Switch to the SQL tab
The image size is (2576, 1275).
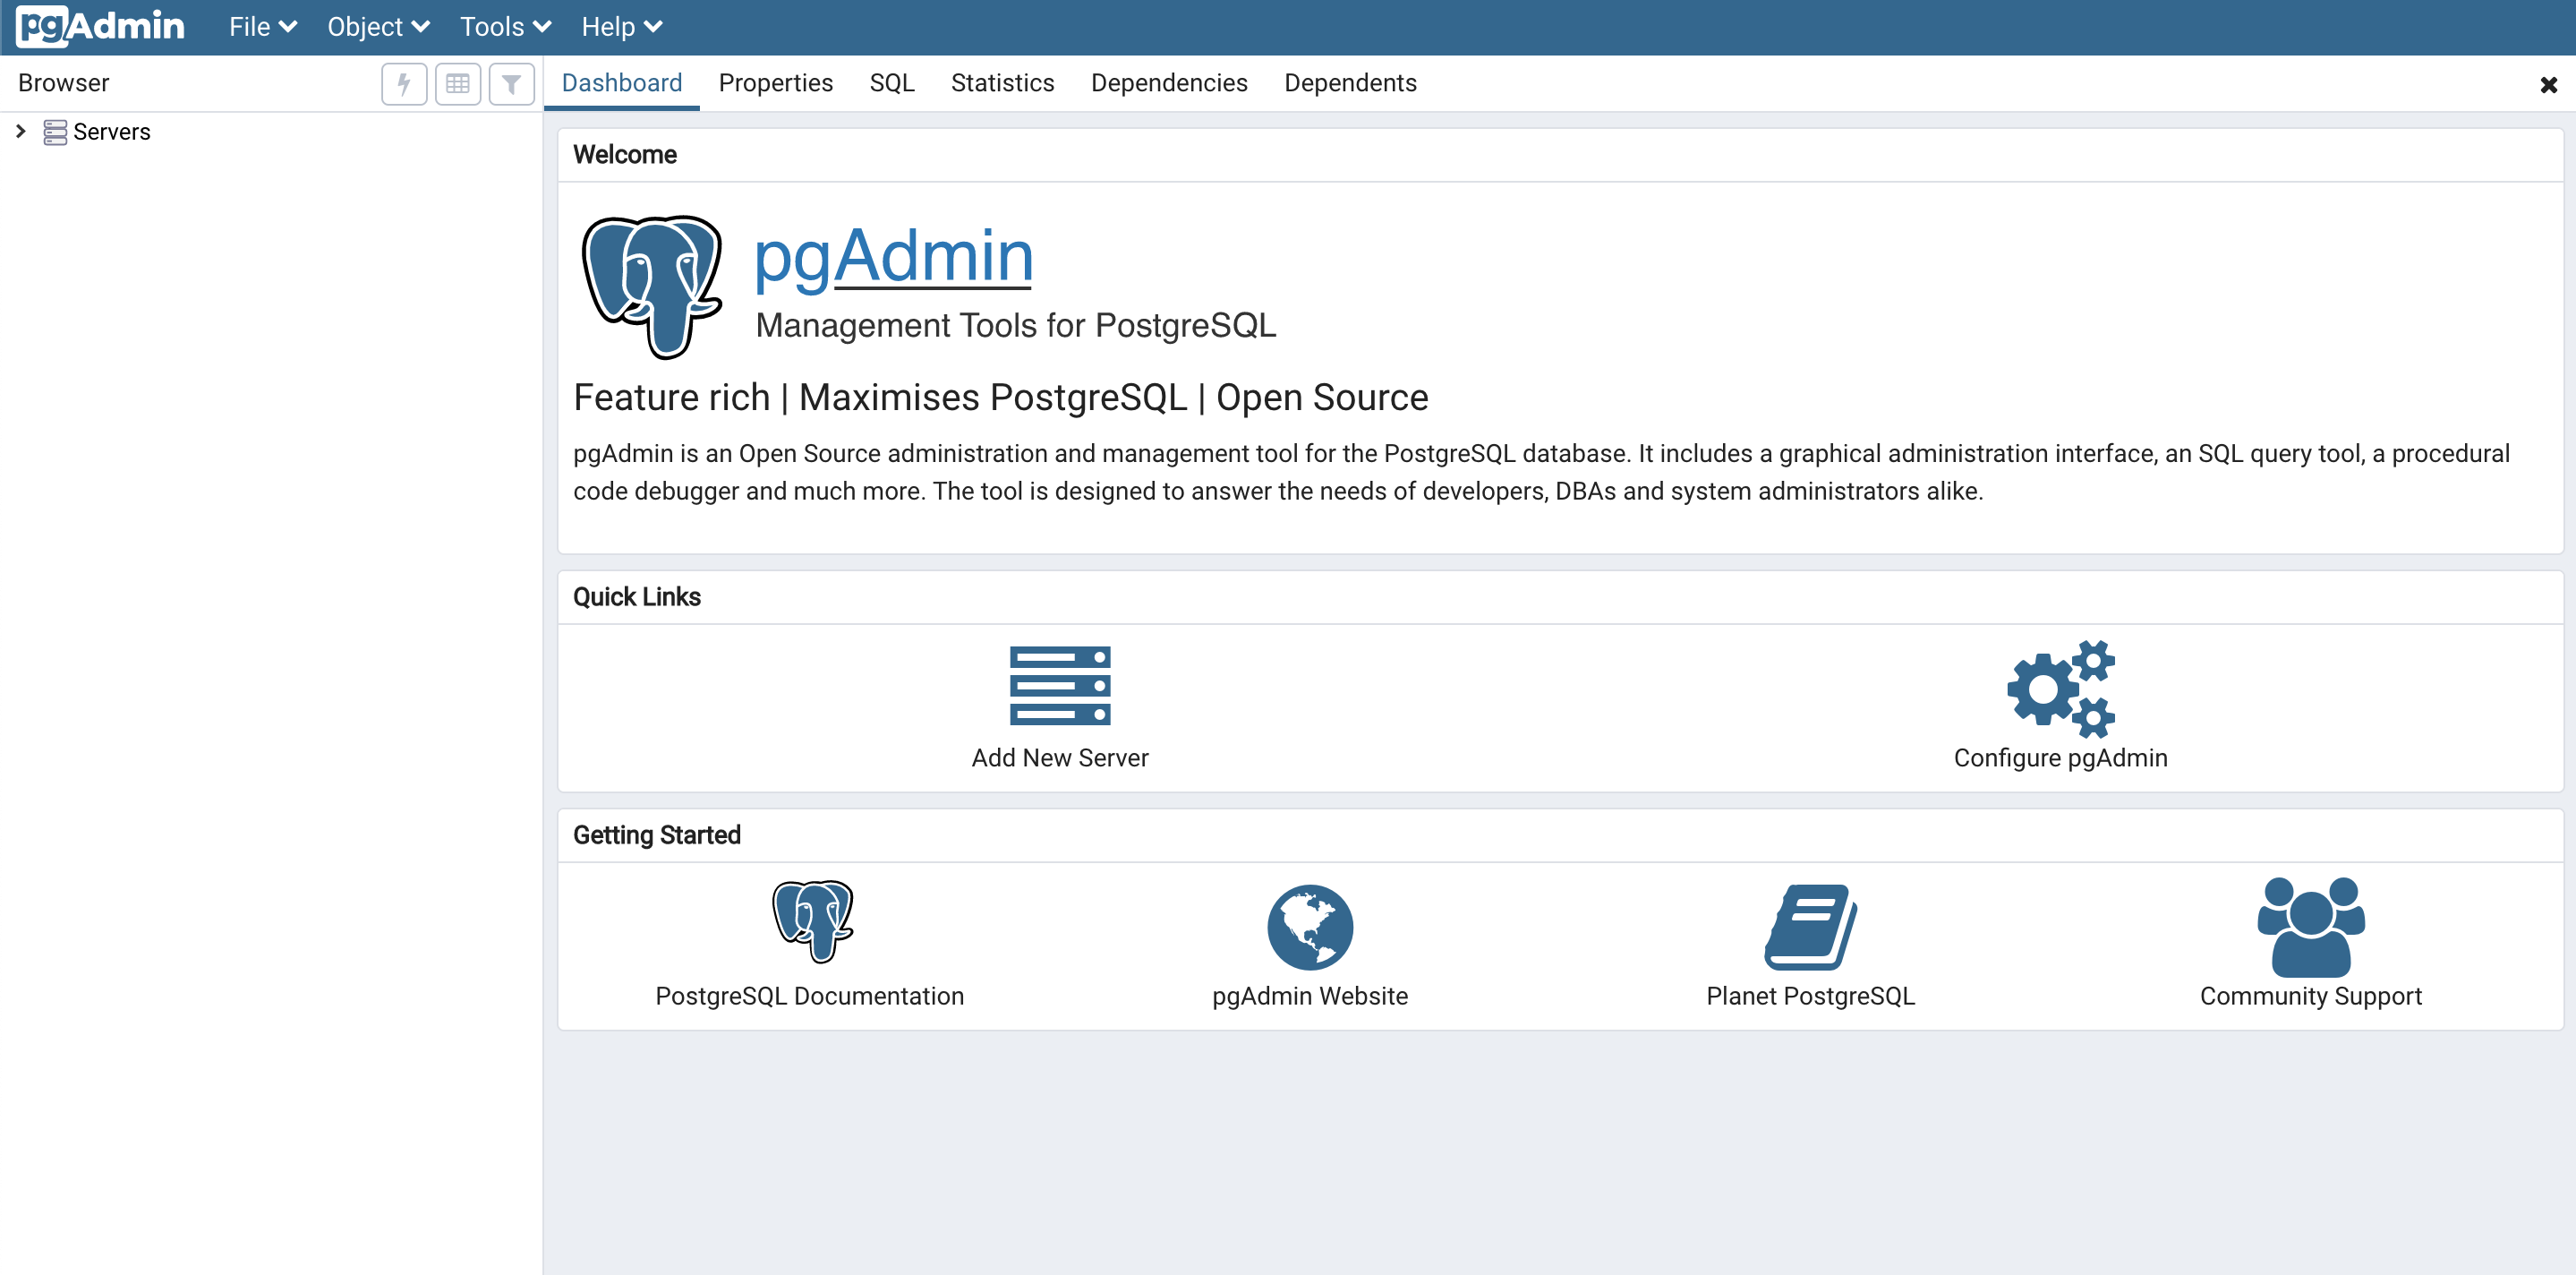pyautogui.click(x=891, y=83)
